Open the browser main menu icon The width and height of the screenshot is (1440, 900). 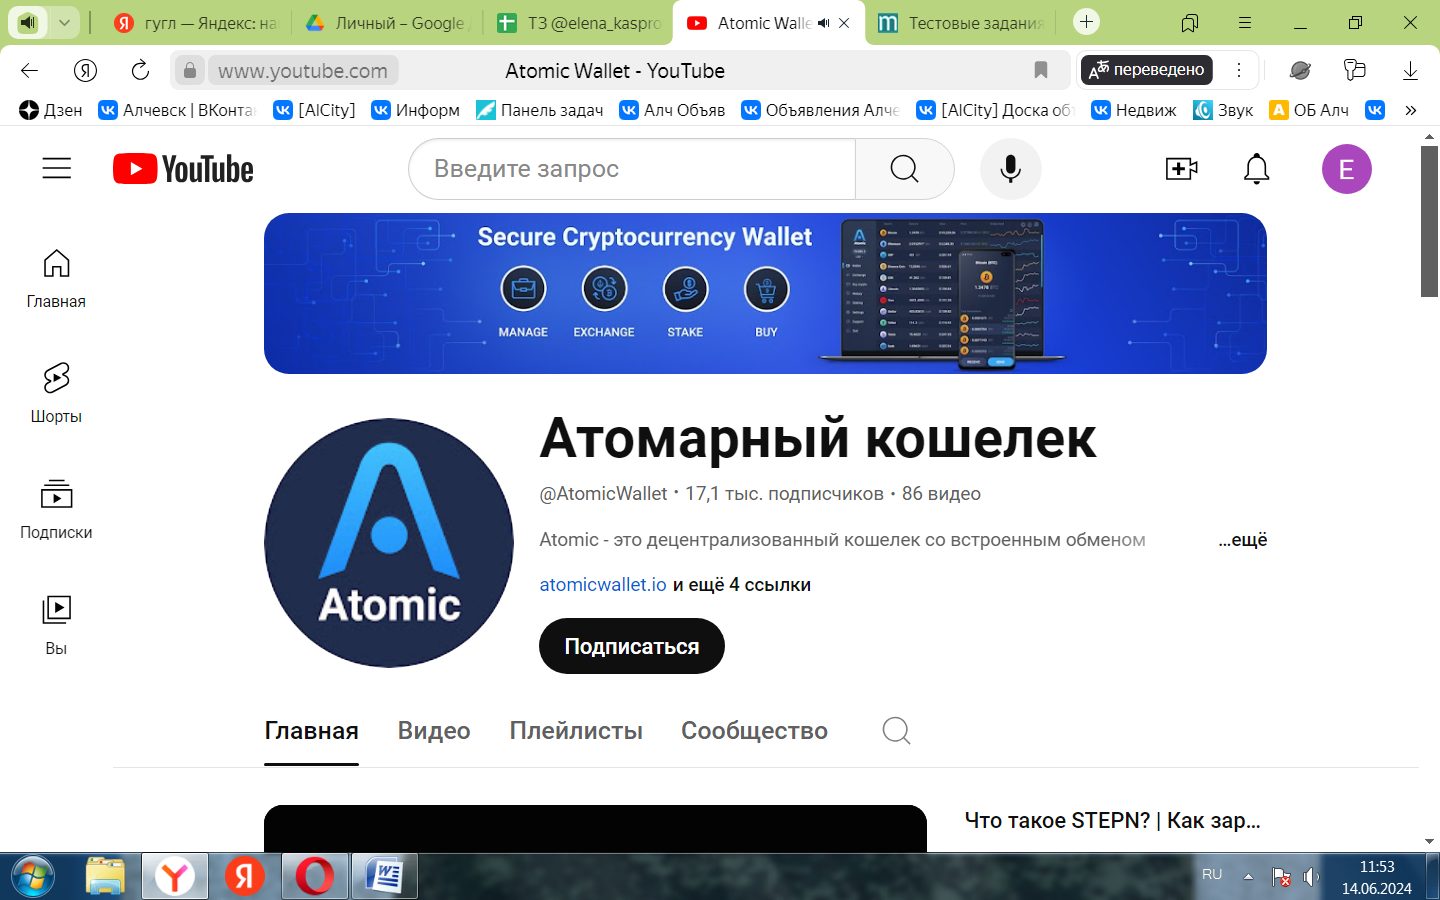(x=1244, y=22)
